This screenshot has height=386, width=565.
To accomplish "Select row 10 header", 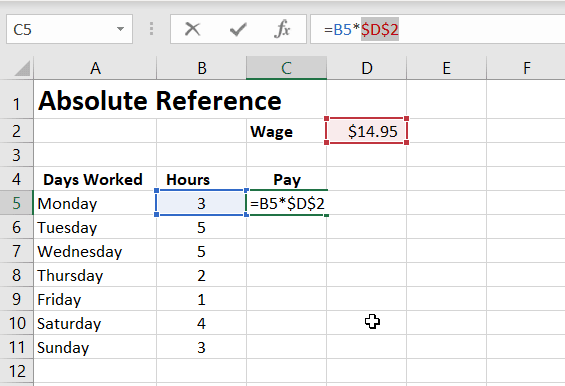I will point(17,323).
